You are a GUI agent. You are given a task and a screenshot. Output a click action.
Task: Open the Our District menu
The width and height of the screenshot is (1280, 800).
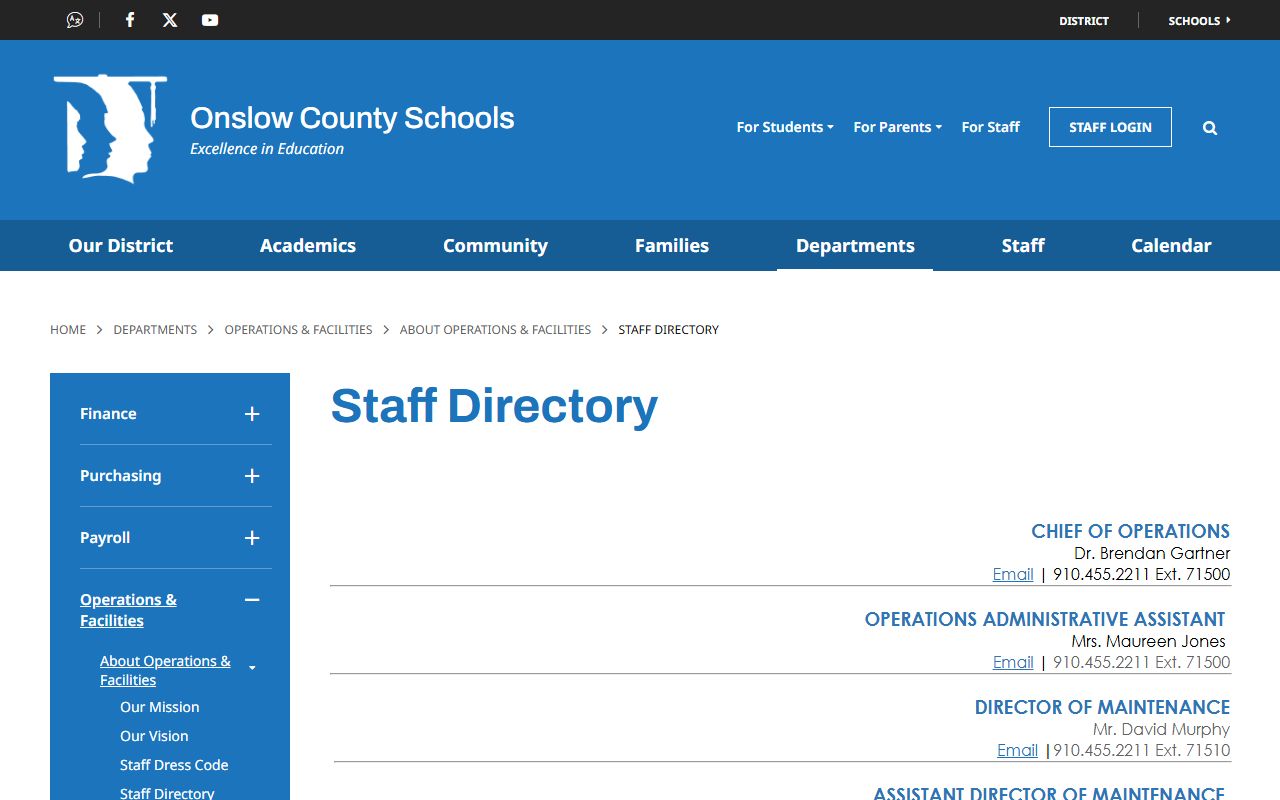[x=121, y=245]
